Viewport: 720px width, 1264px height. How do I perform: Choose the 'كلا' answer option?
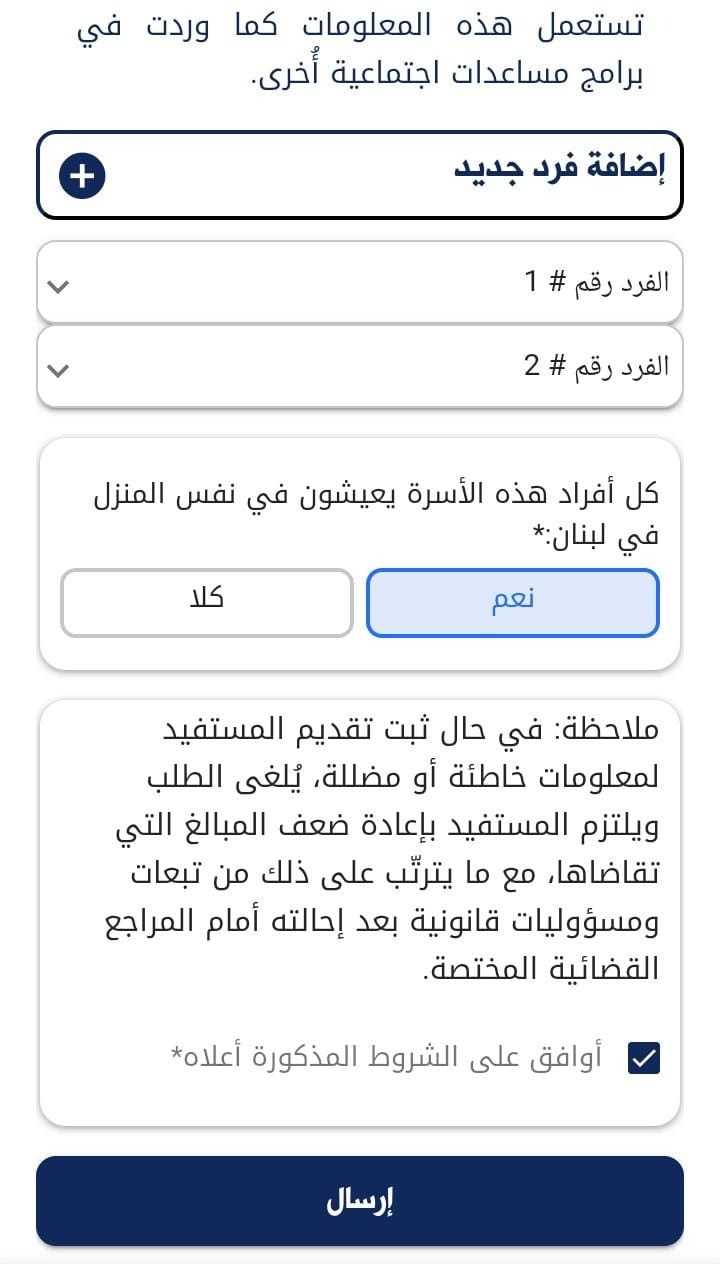coord(207,602)
